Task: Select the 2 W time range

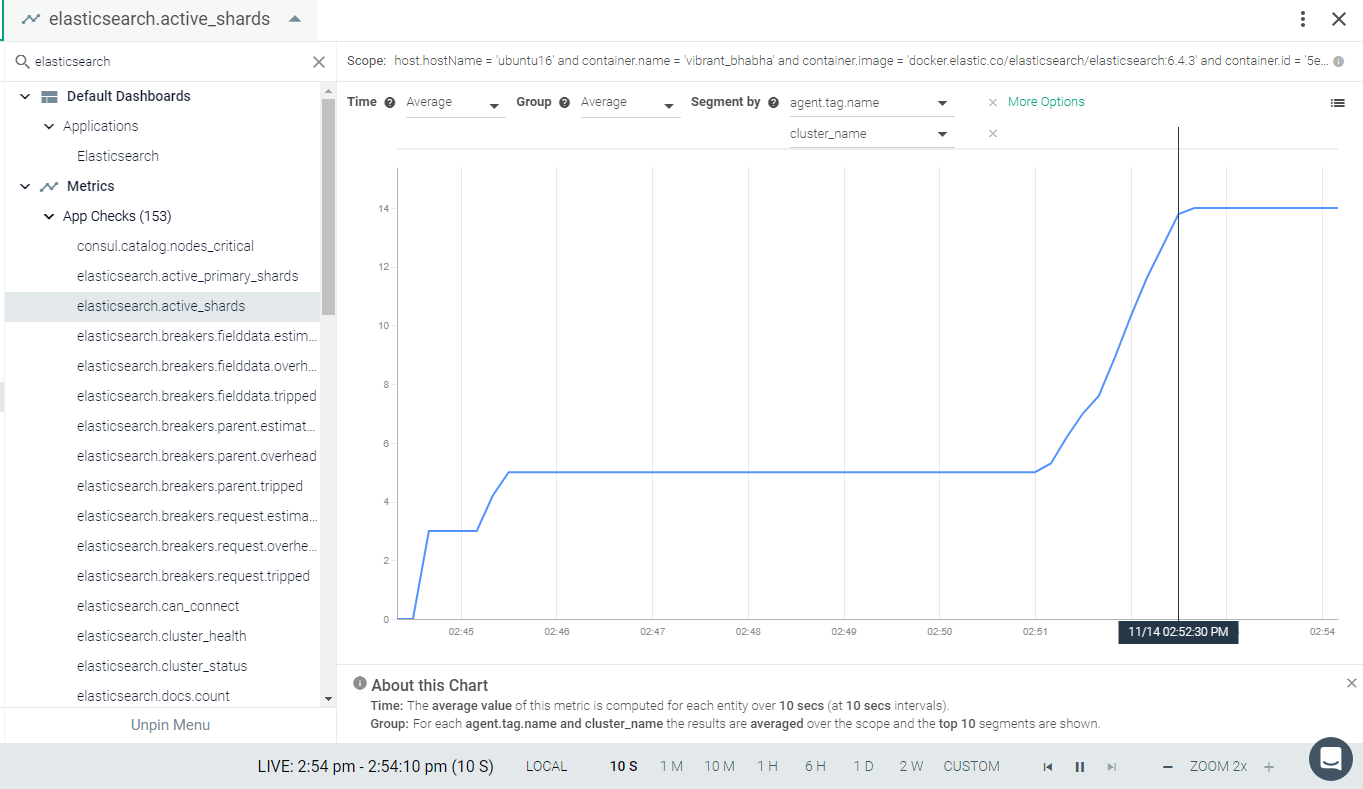Action: point(911,767)
